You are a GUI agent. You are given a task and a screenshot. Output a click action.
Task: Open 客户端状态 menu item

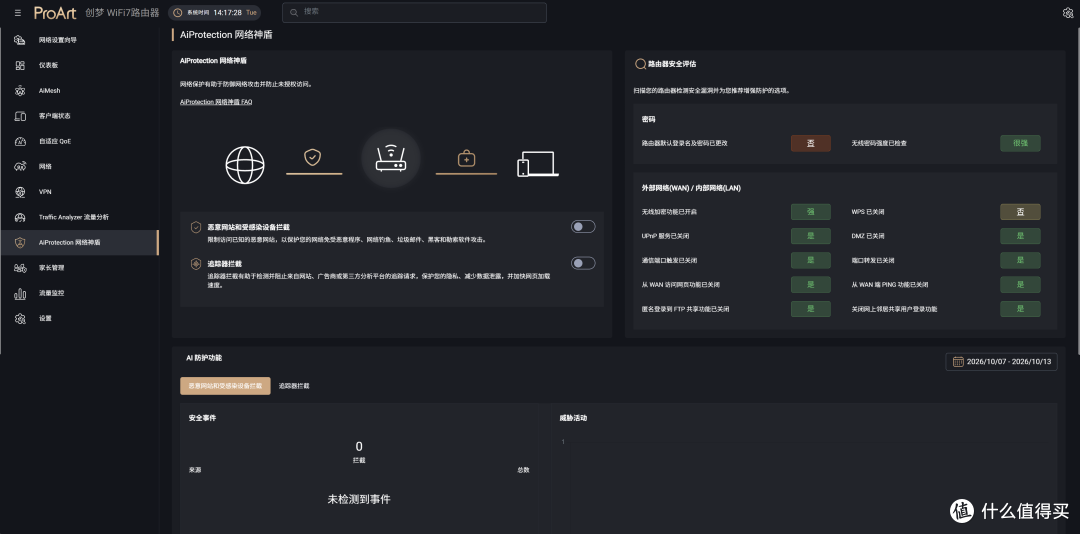point(79,116)
